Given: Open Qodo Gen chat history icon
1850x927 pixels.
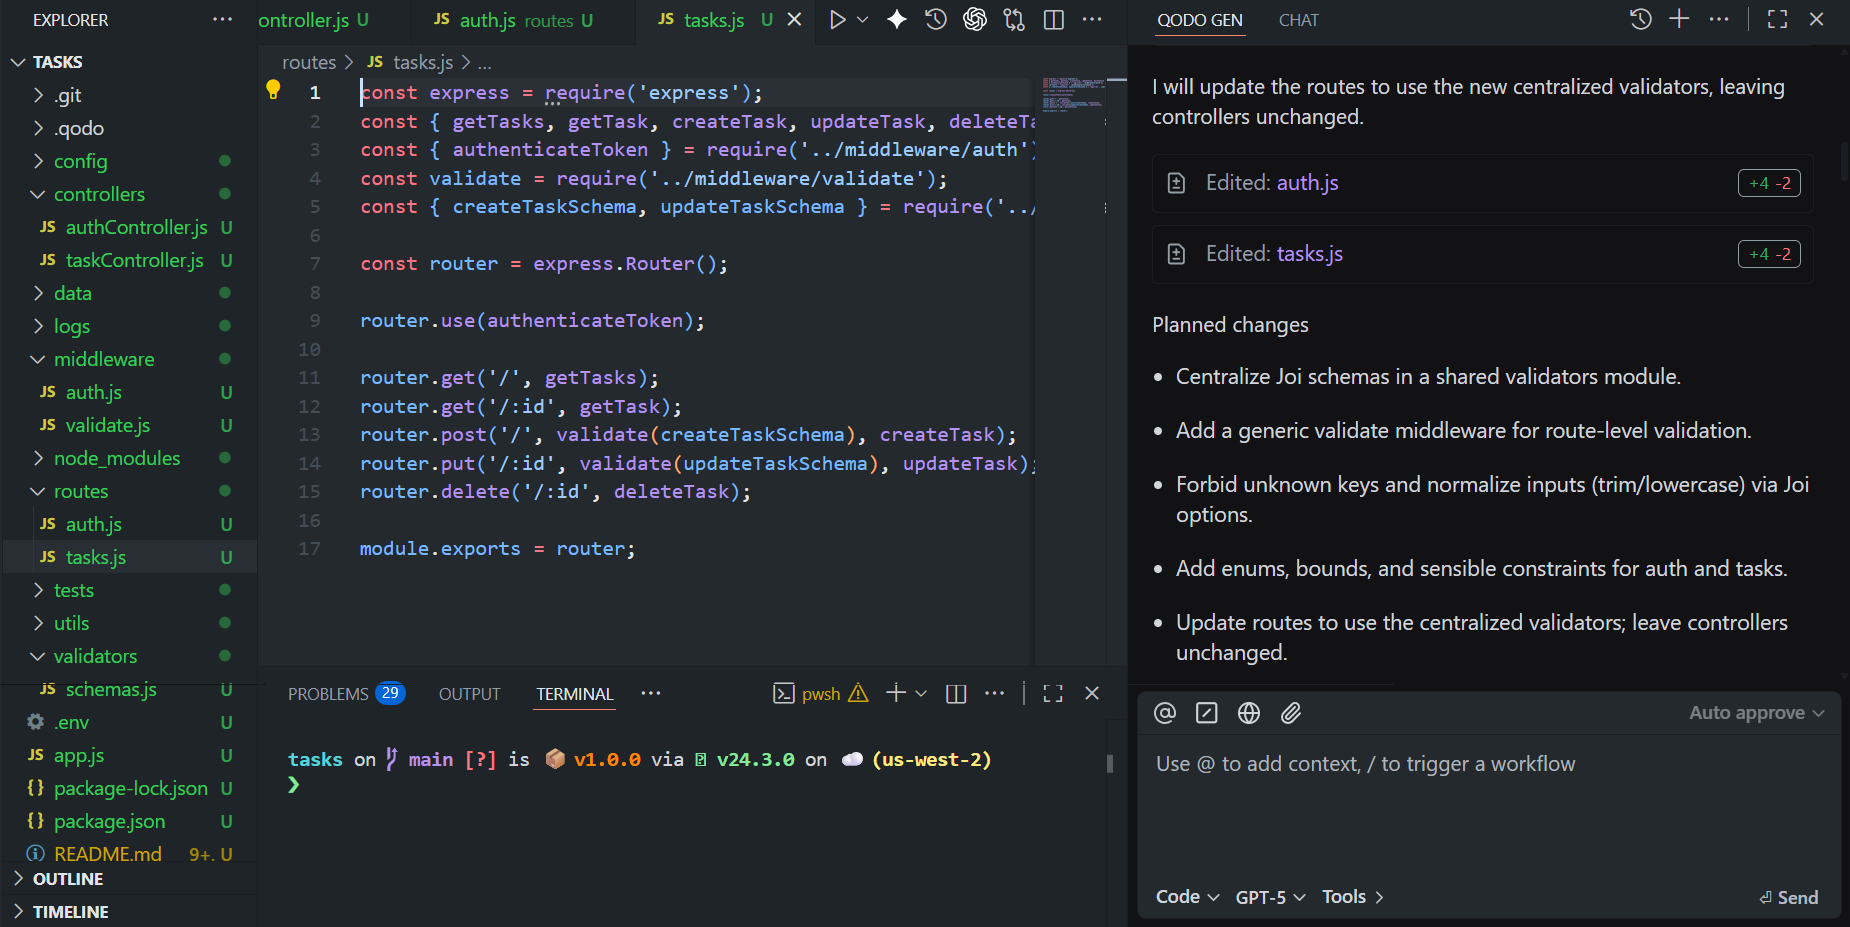Looking at the screenshot, I should click(x=1640, y=19).
